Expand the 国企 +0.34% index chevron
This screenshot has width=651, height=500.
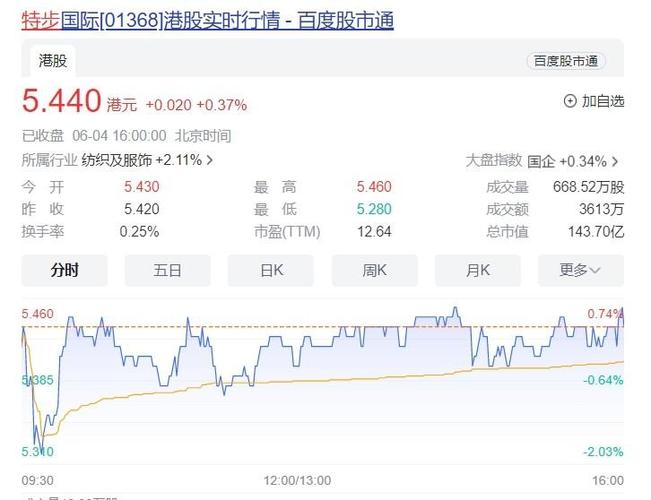pos(615,161)
